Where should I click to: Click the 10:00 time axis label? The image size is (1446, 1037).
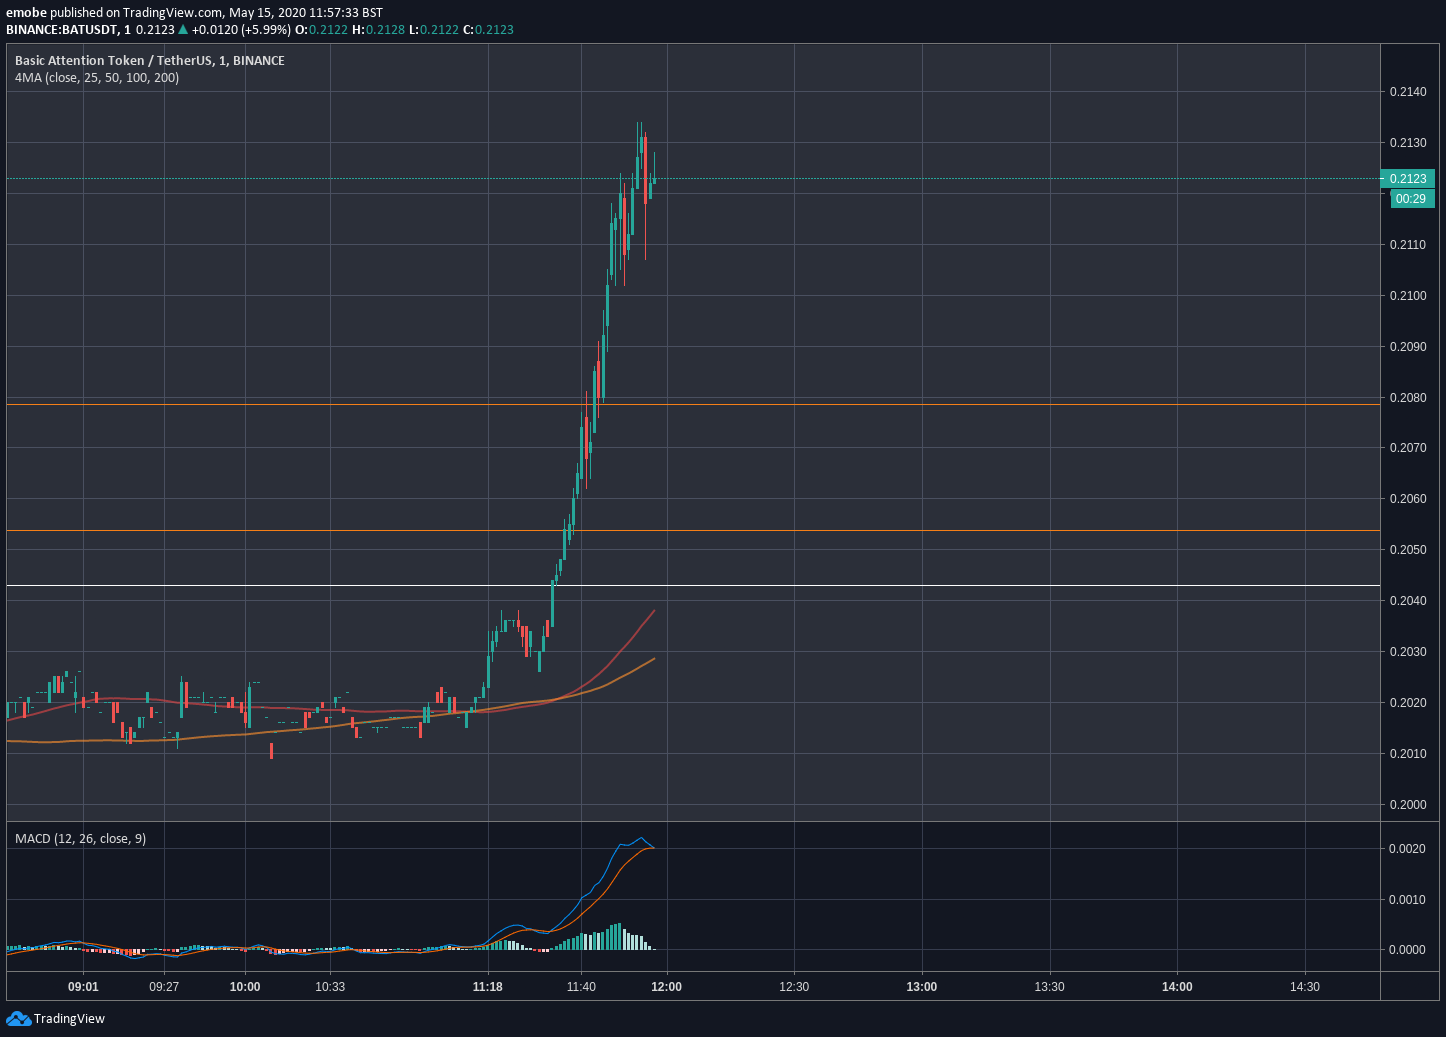(245, 987)
